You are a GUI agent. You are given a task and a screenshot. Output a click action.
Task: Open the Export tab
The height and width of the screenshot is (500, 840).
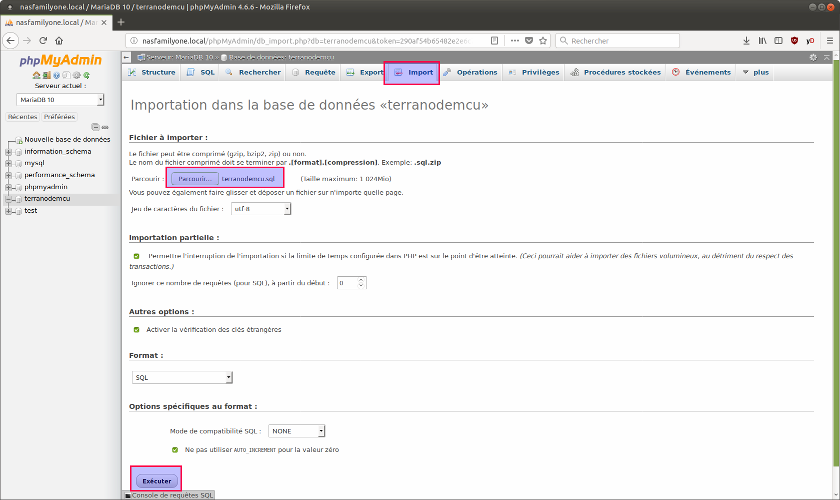[x=365, y=73]
